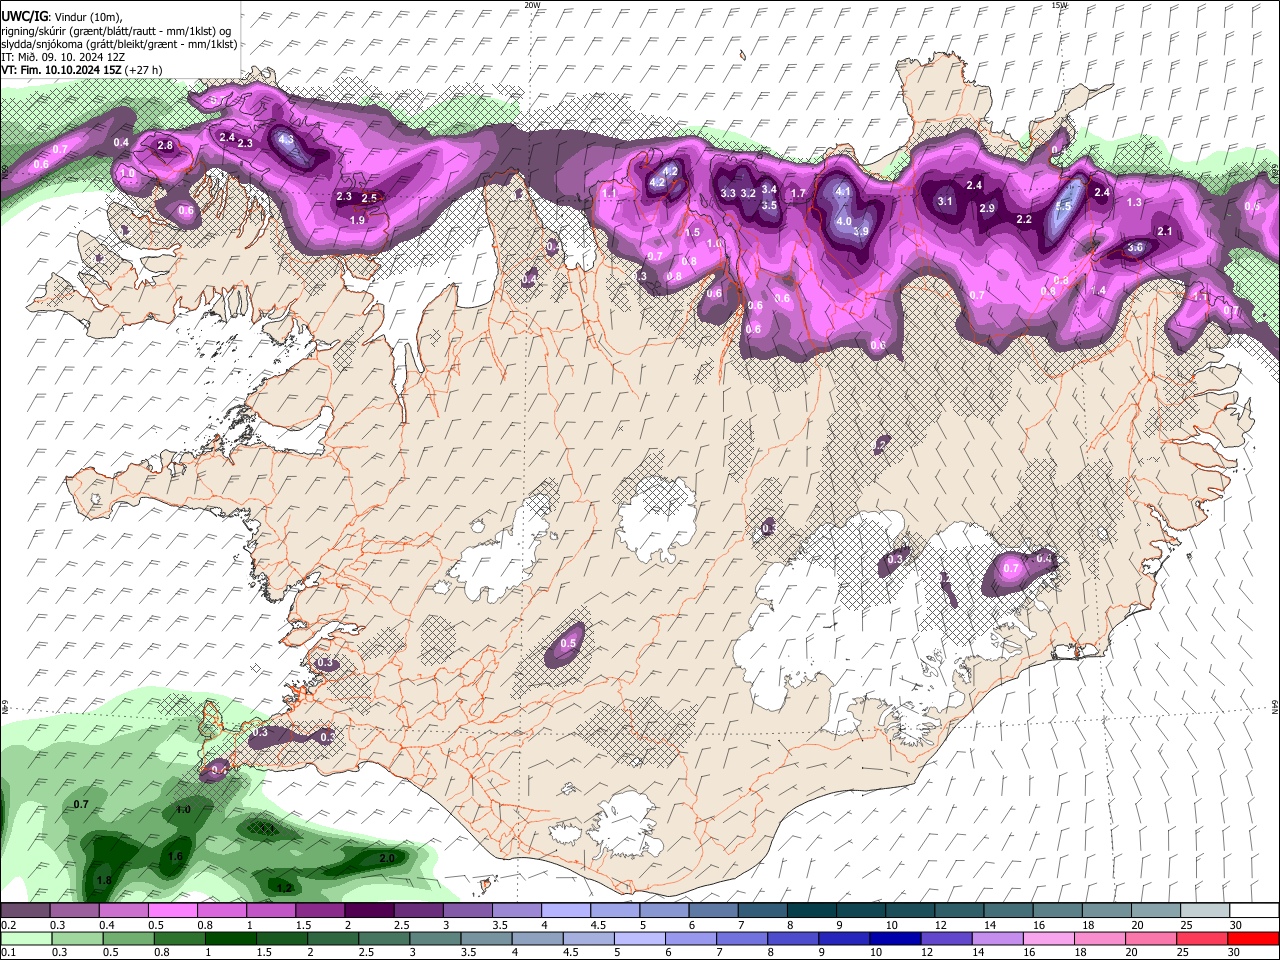The width and height of the screenshot is (1280, 960).
Task: Click the green '2.0' rainfall value offshore
Action: [x=388, y=858]
